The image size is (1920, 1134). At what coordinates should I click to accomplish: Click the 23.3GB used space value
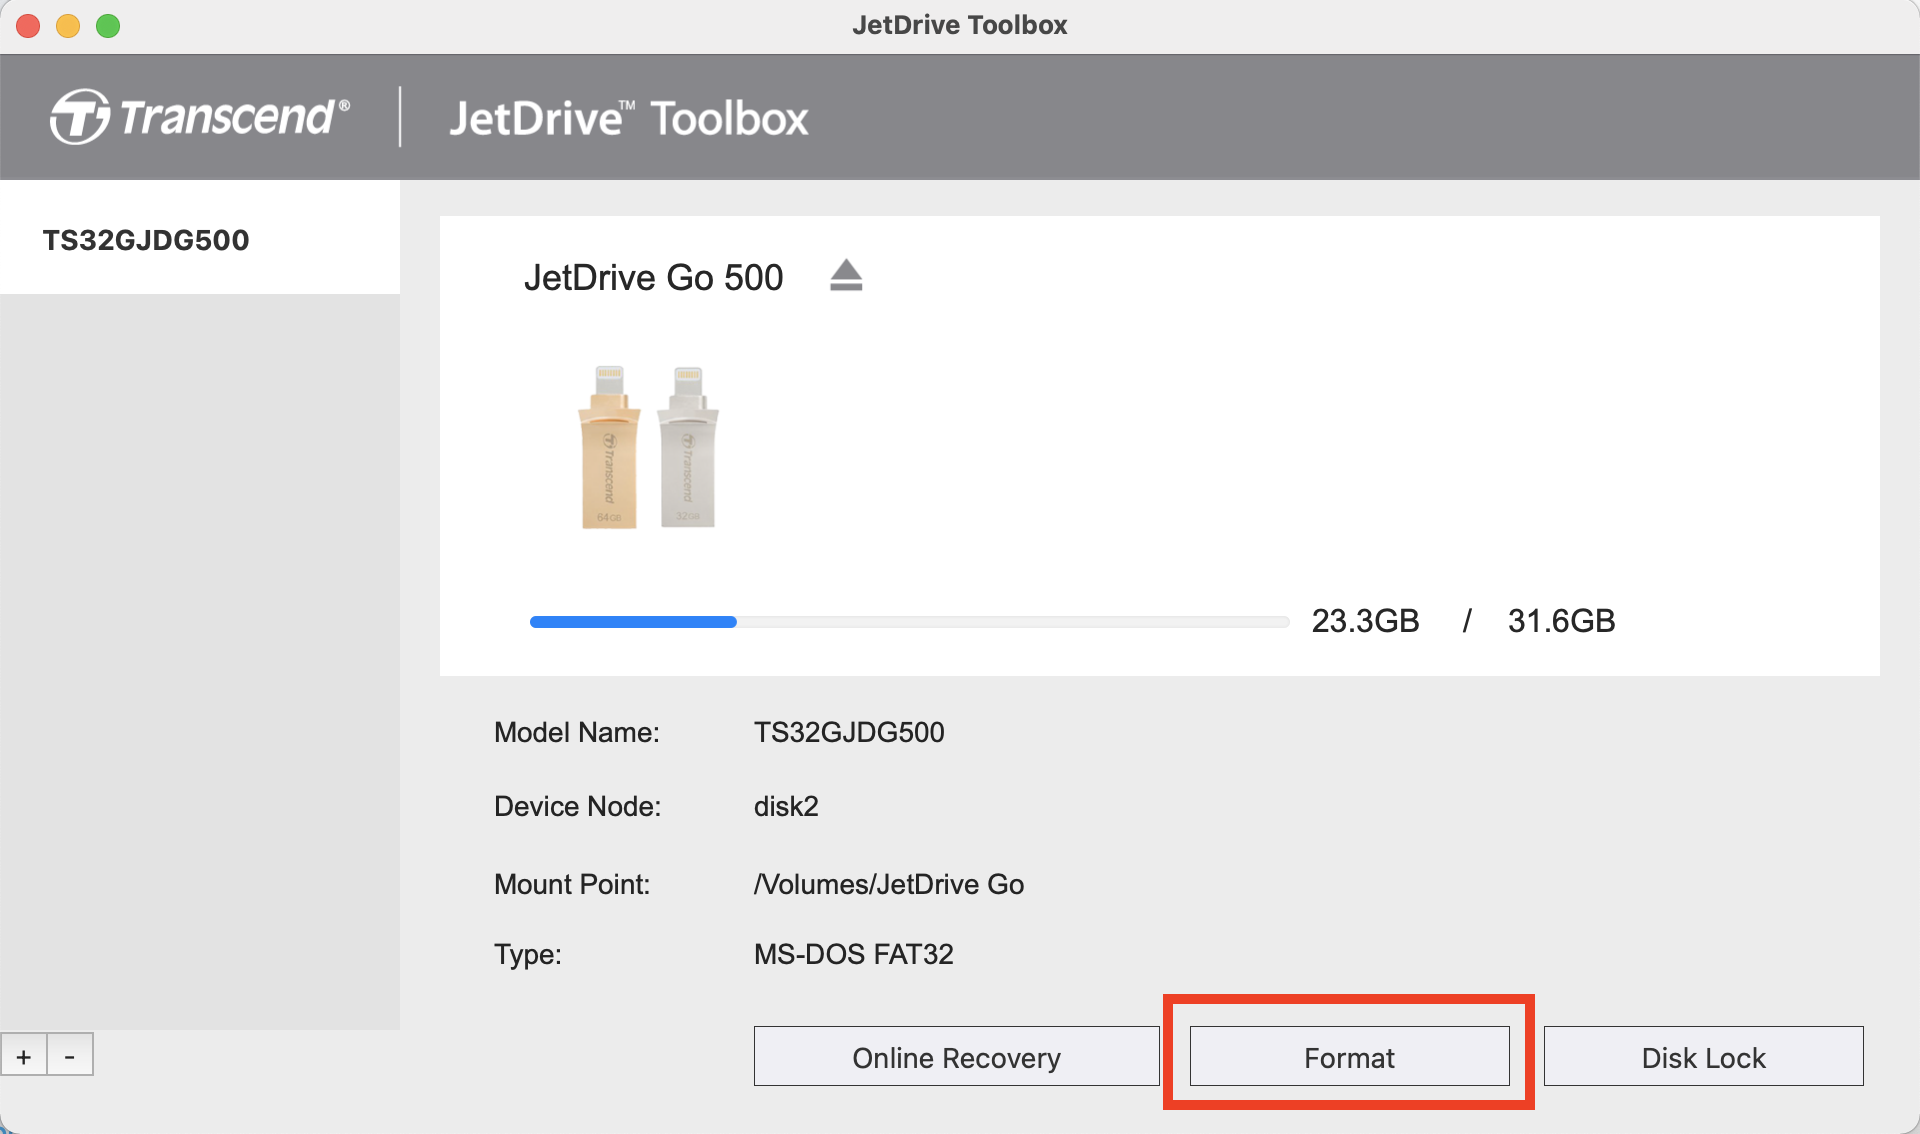pos(1365,621)
